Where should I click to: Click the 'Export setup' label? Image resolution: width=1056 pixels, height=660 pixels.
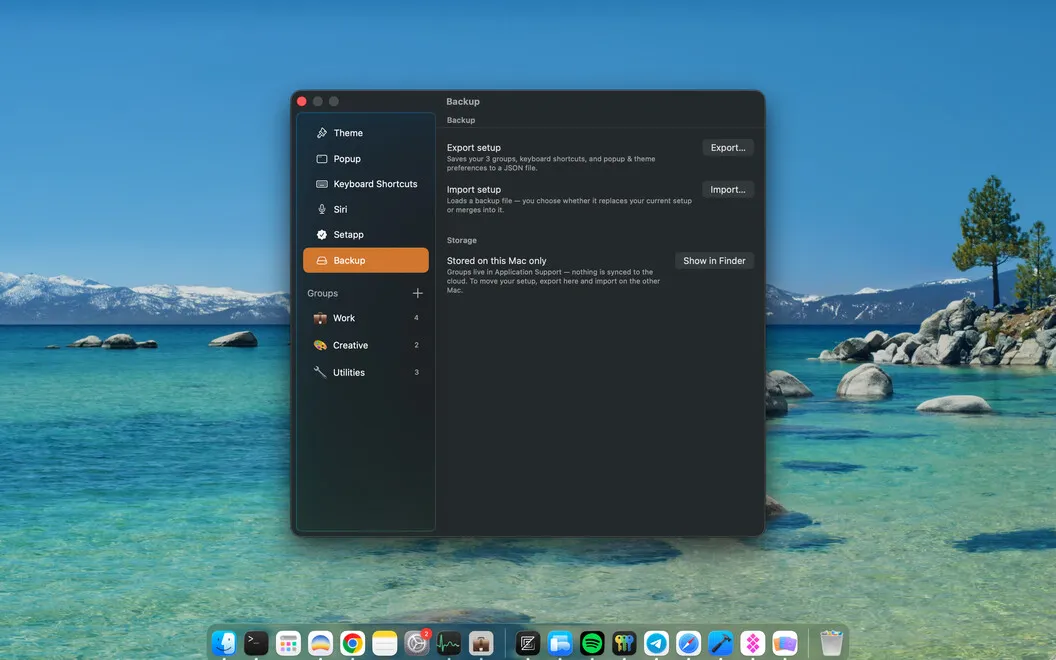473,147
